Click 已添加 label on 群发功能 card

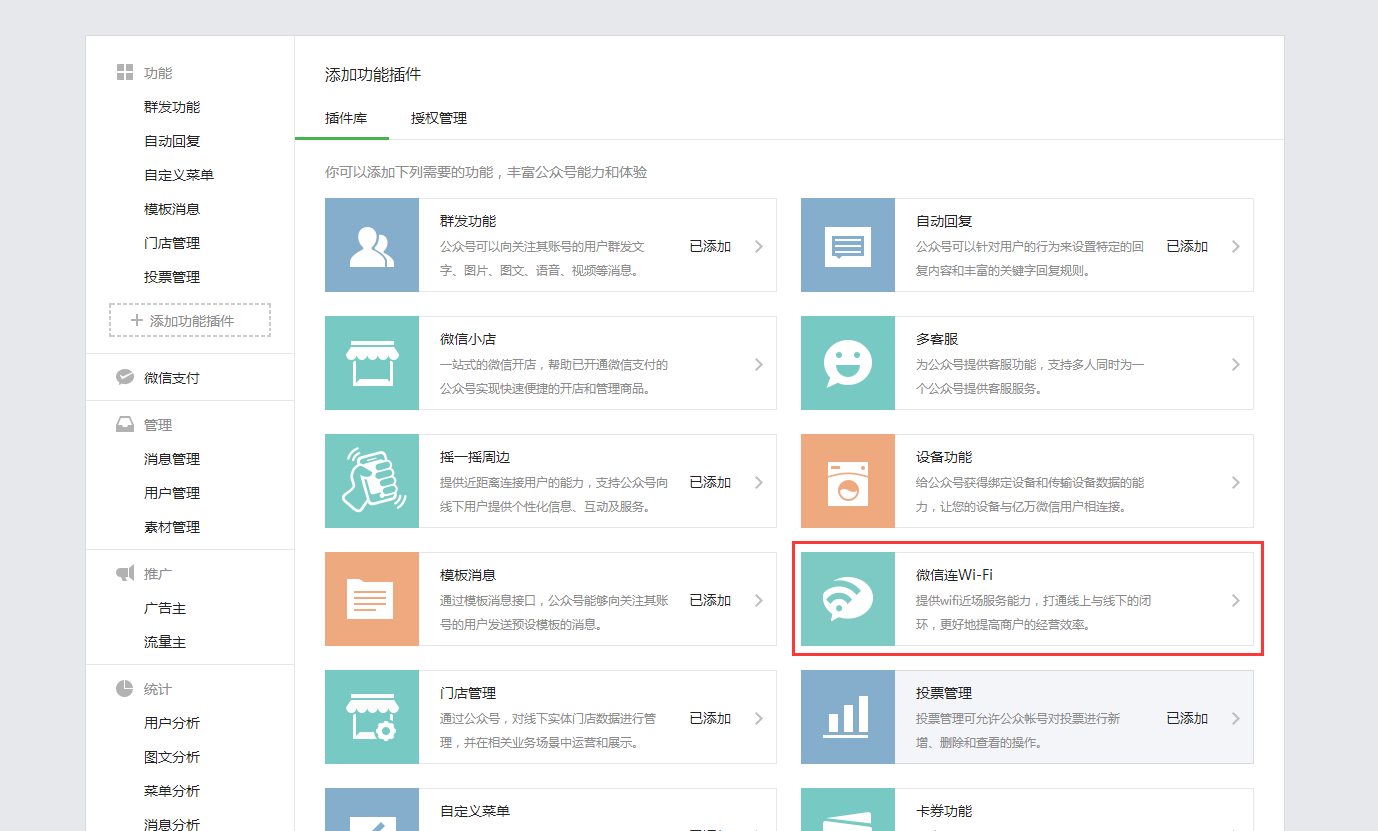pyautogui.click(x=710, y=246)
